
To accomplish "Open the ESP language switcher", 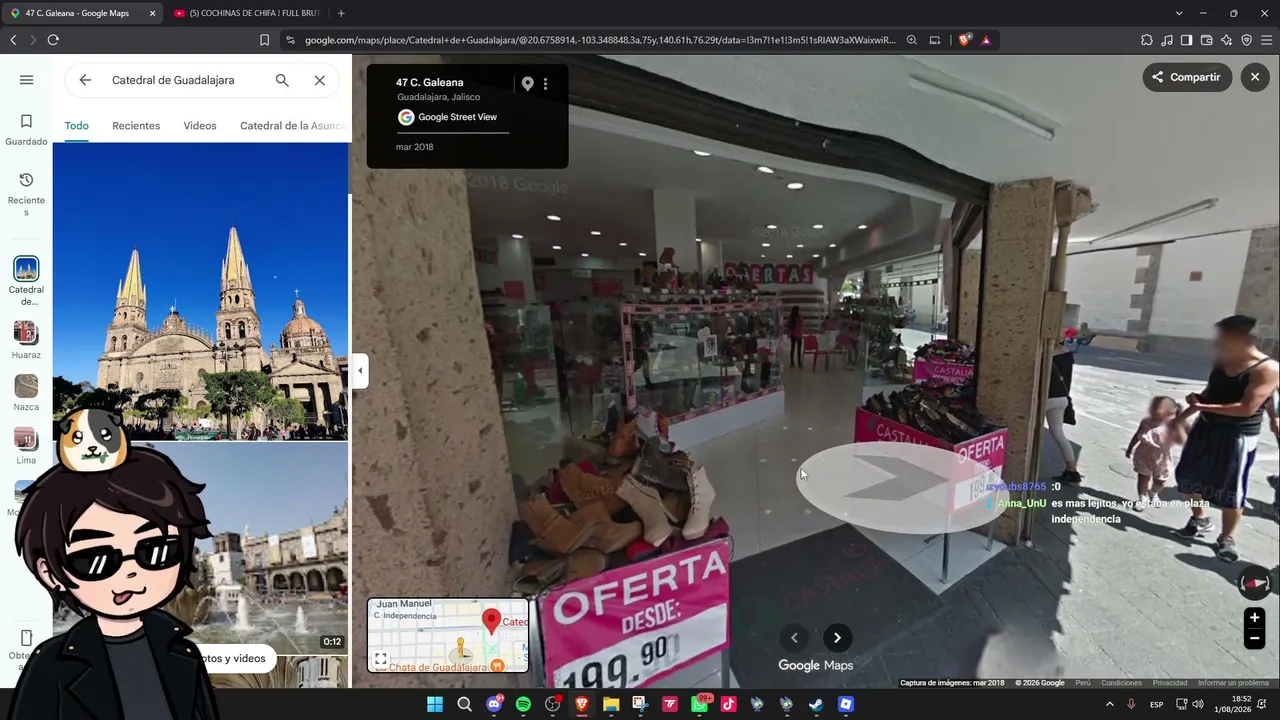I will 1157,704.
